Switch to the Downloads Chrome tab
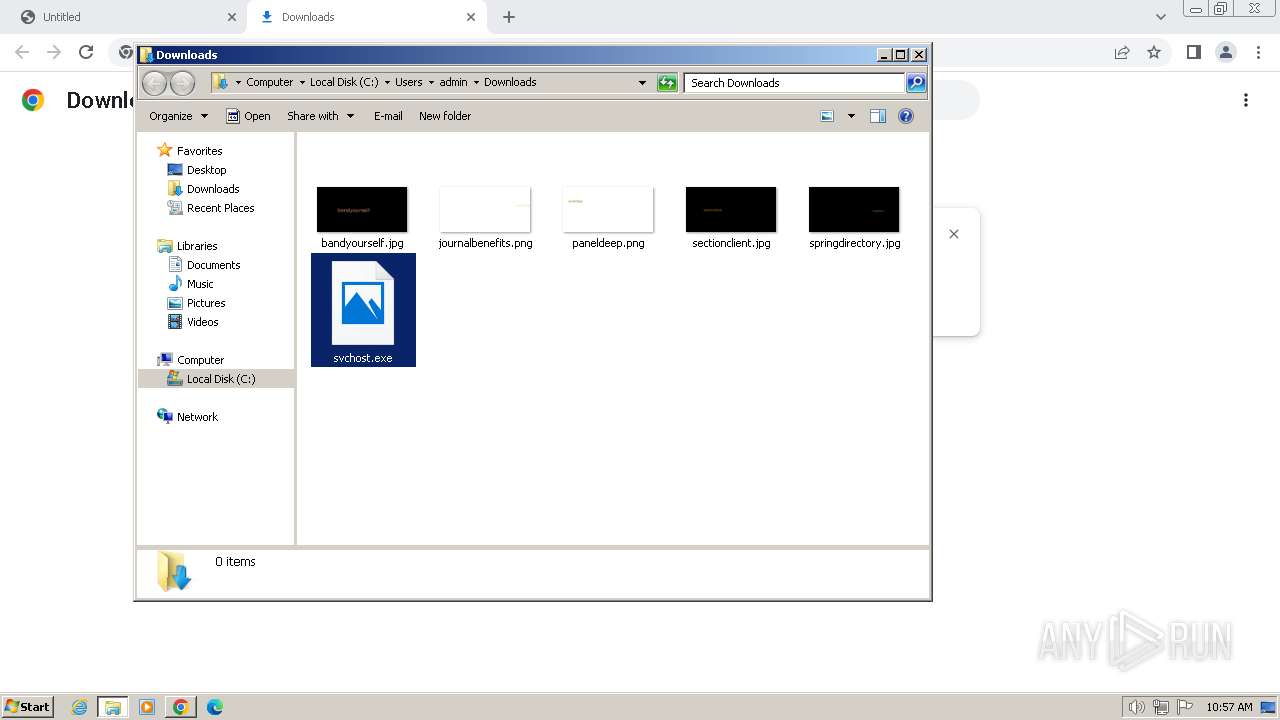 pyautogui.click(x=365, y=17)
